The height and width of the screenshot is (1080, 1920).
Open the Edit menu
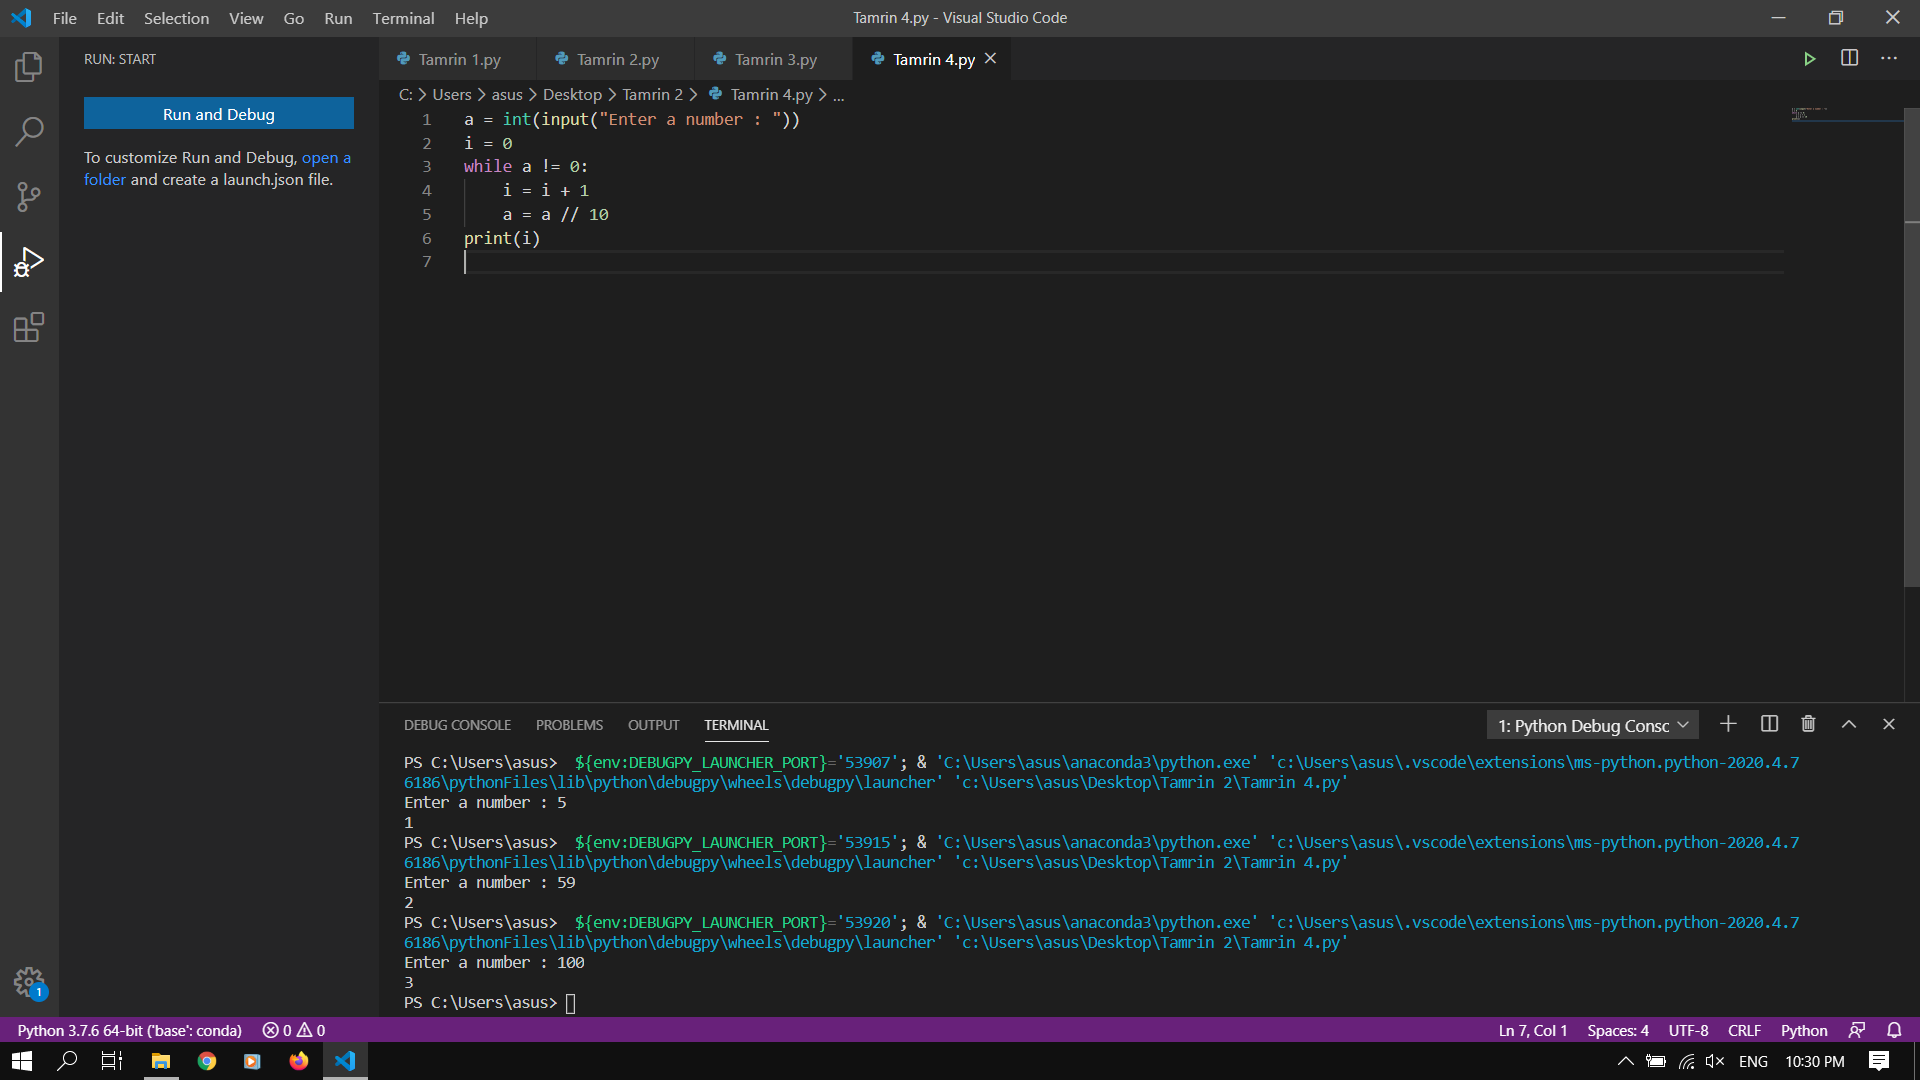coord(110,18)
